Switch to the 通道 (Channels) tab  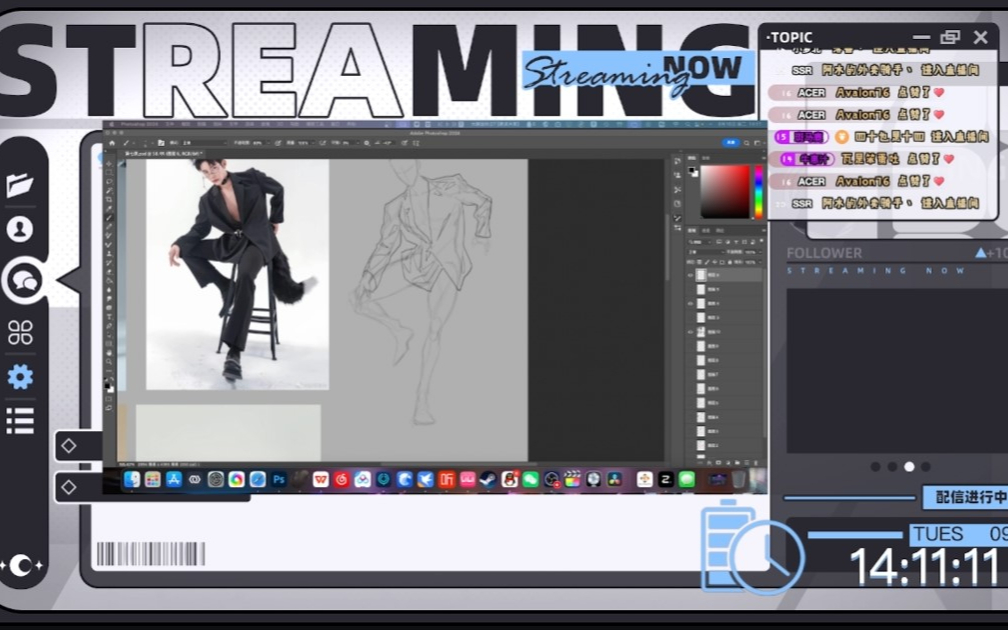coord(706,231)
